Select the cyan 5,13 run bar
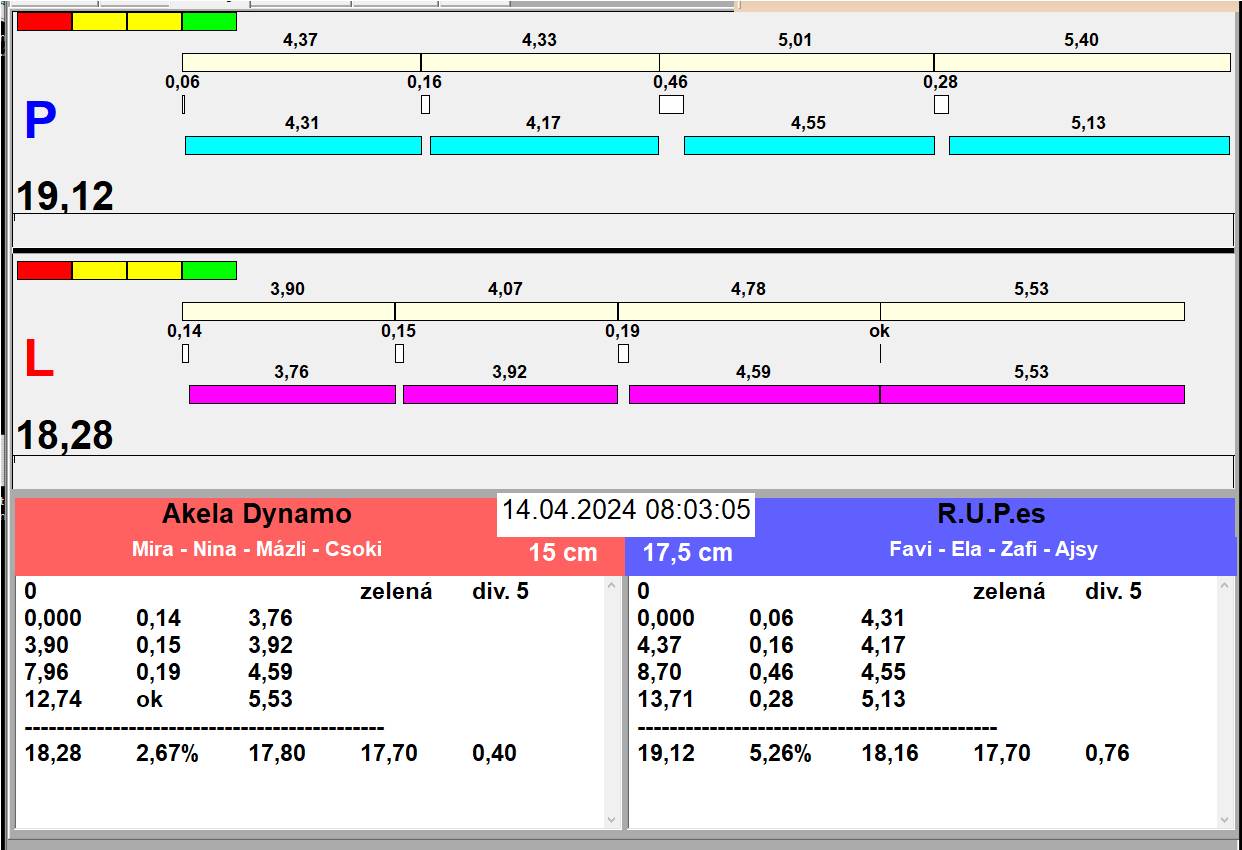The height and width of the screenshot is (850, 1242). [x=1088, y=145]
